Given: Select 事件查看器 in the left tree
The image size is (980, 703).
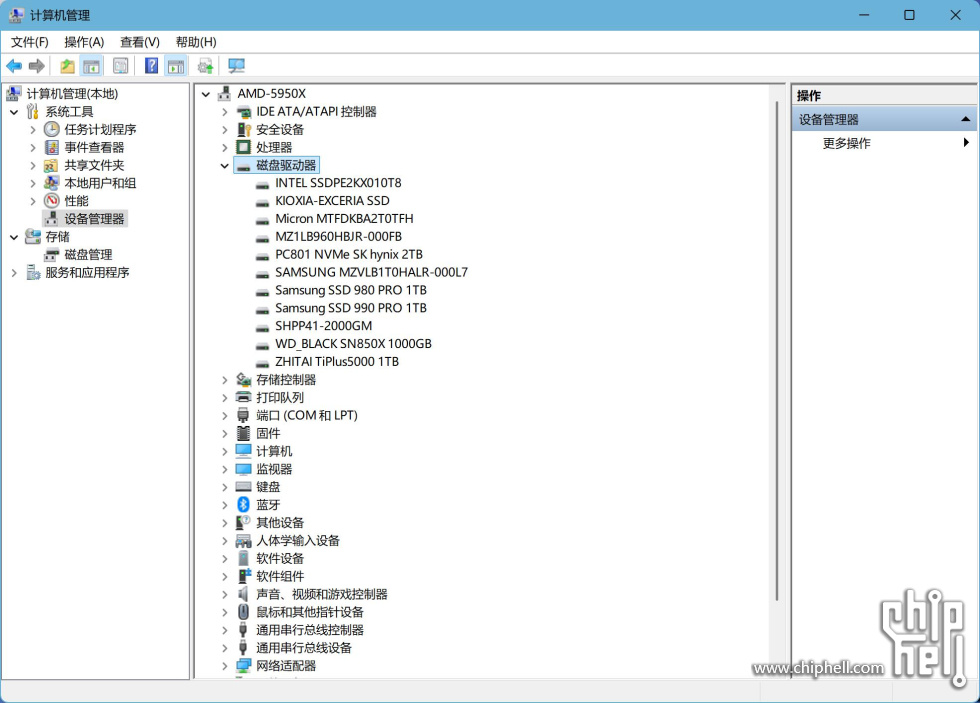Looking at the screenshot, I should click(x=94, y=147).
